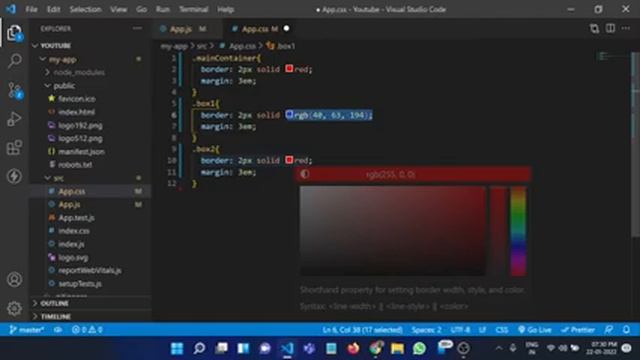Open the Manage gear settings icon

click(14, 308)
